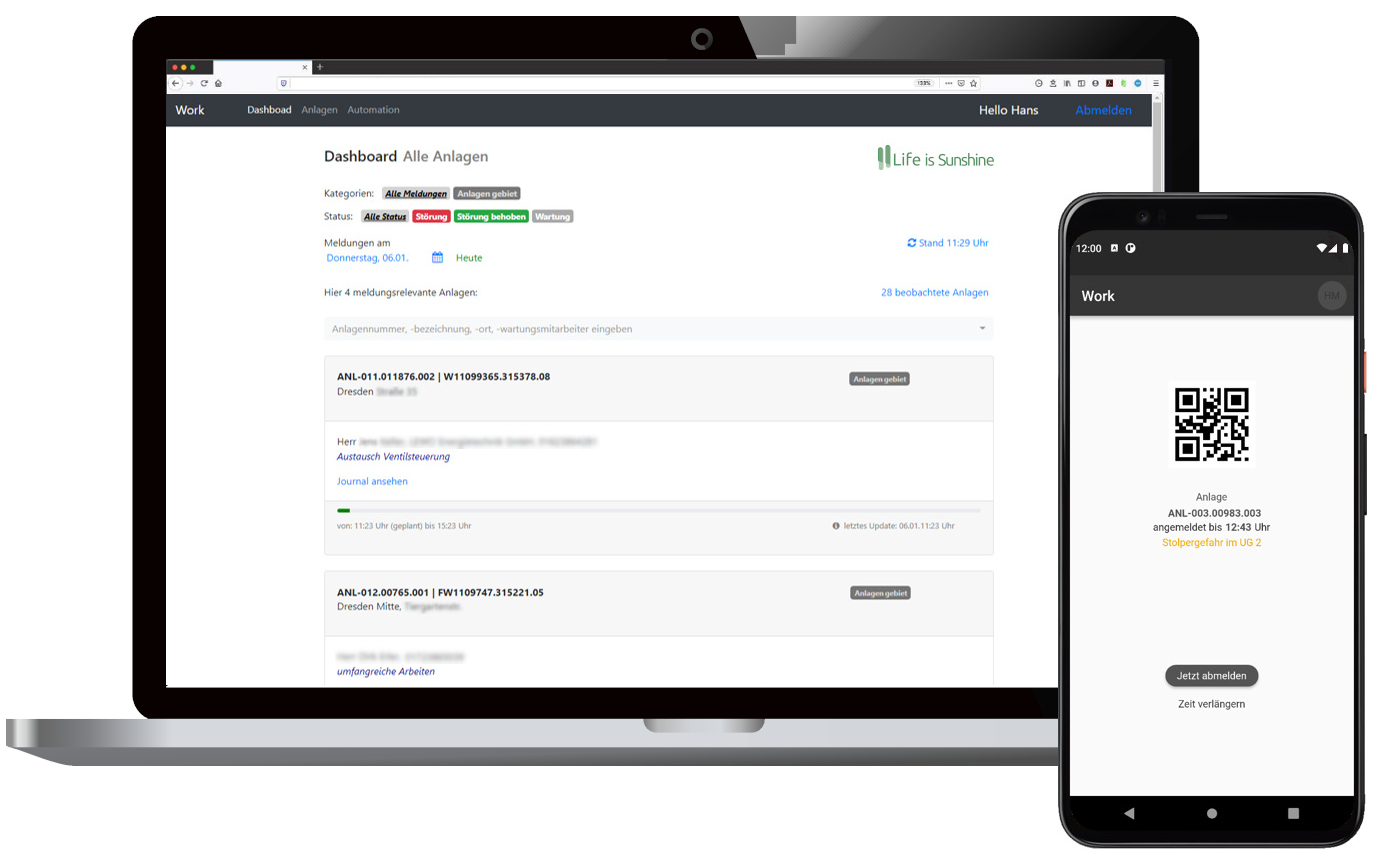Image resolution: width=1384 pixels, height=866 pixels.
Task: Click the calendar icon next to the date
Action: point(437,258)
